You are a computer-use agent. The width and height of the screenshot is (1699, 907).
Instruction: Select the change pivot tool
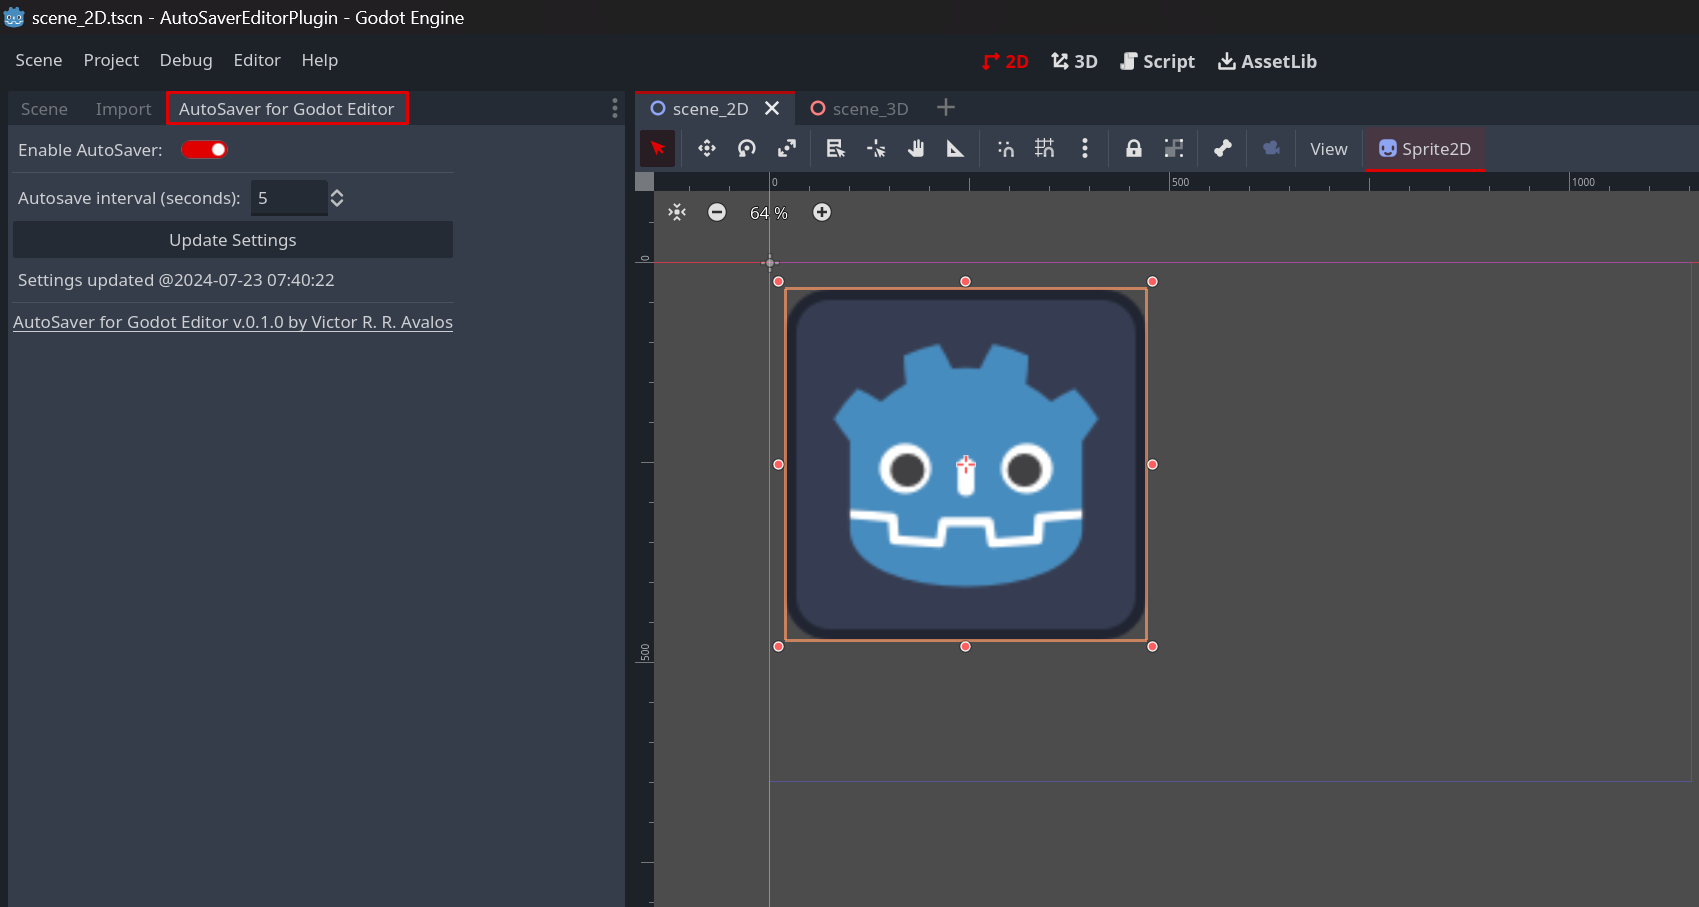(876, 149)
